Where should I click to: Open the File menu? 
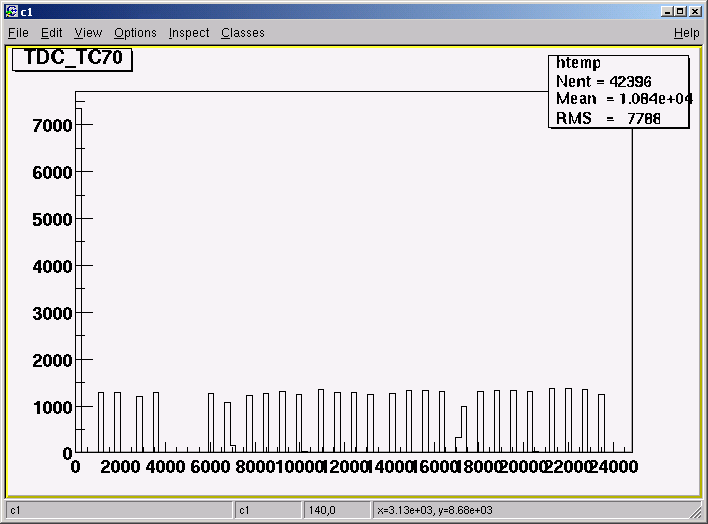pyautogui.click(x=19, y=33)
